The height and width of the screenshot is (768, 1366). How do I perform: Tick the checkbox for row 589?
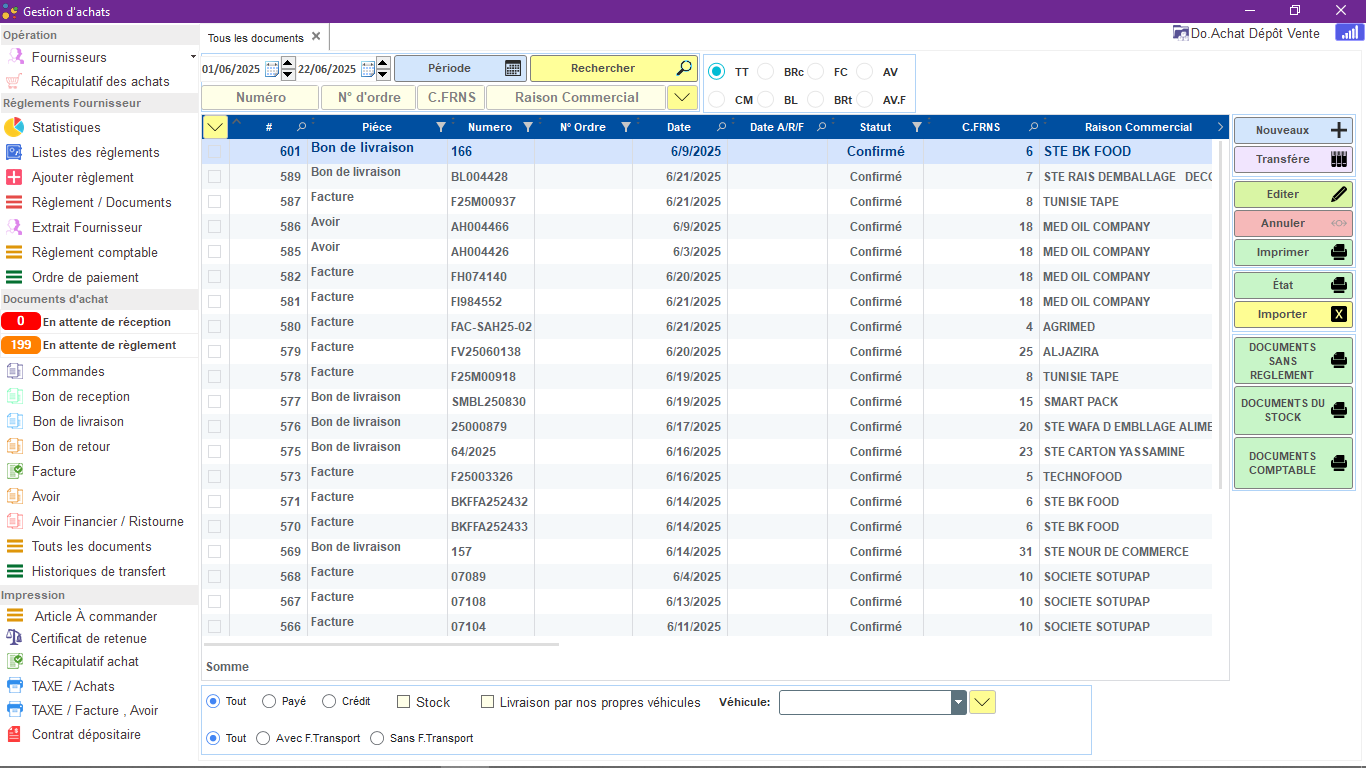(214, 176)
